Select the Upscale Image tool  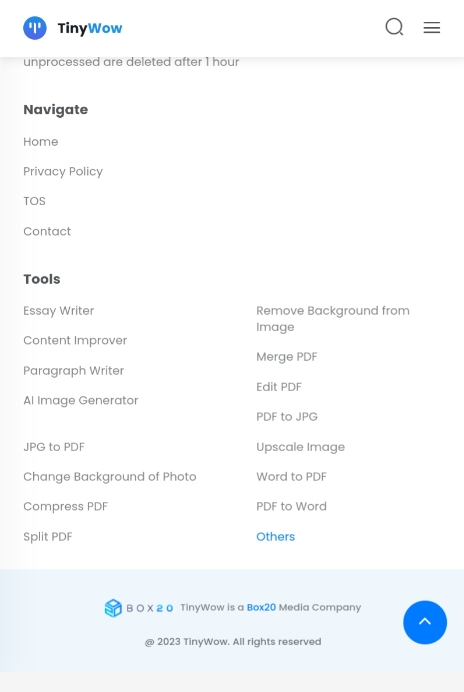point(301,447)
